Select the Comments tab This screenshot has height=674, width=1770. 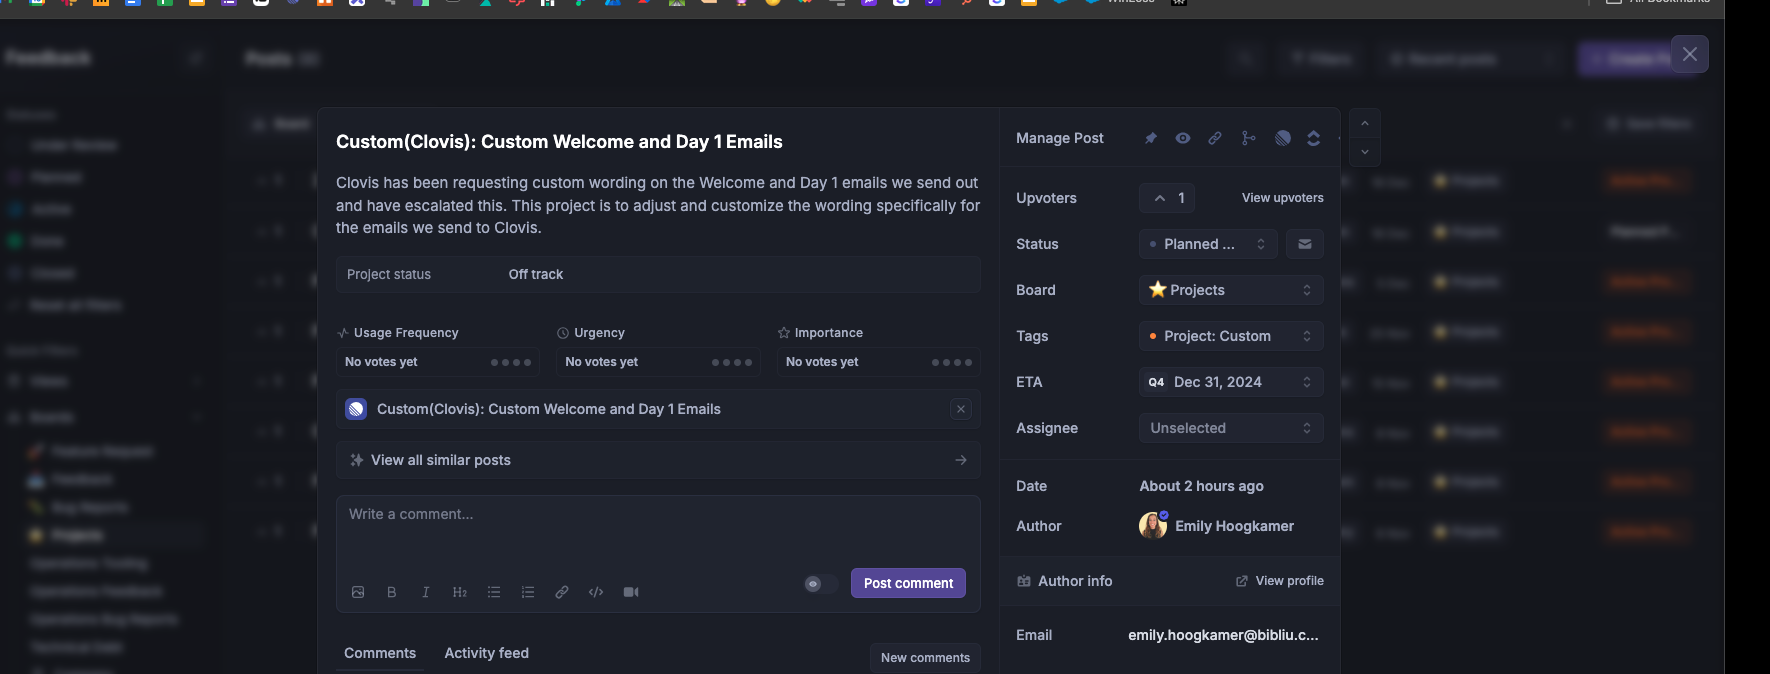pos(380,653)
